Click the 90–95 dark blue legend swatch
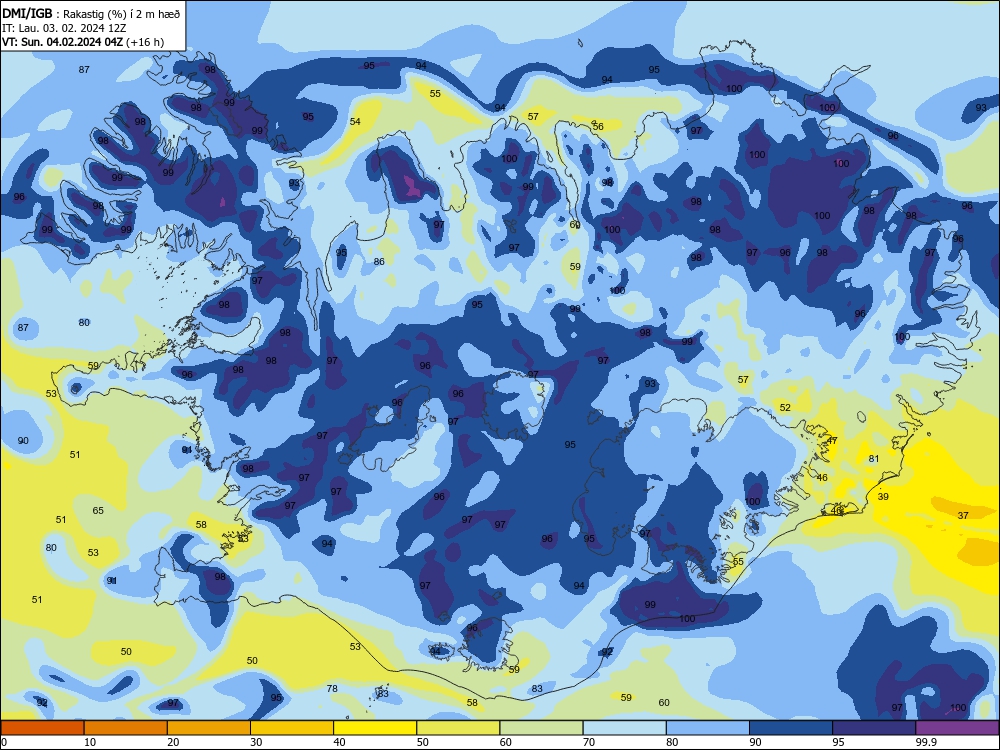1000x750 pixels. [x=791, y=728]
